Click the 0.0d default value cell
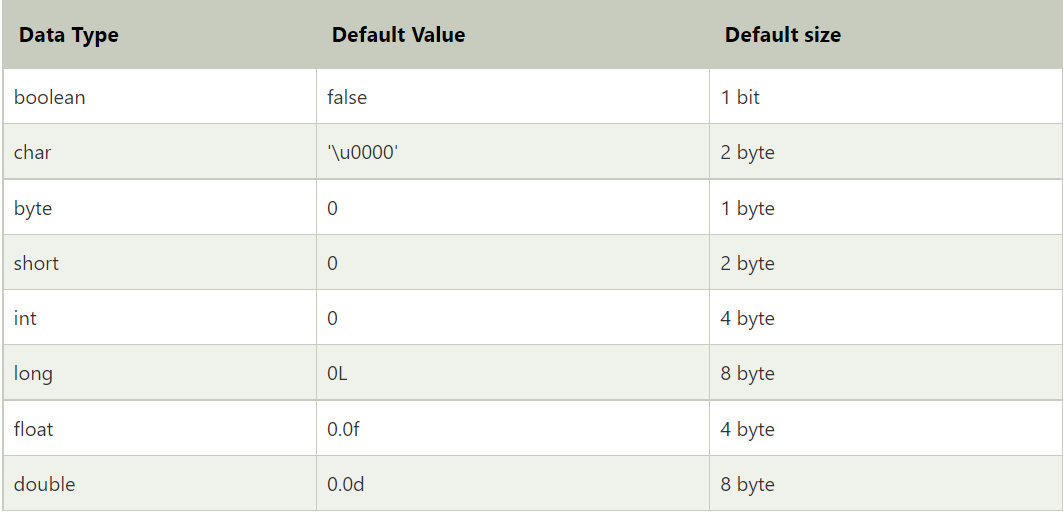The width and height of the screenshot is (1063, 513). [346, 484]
